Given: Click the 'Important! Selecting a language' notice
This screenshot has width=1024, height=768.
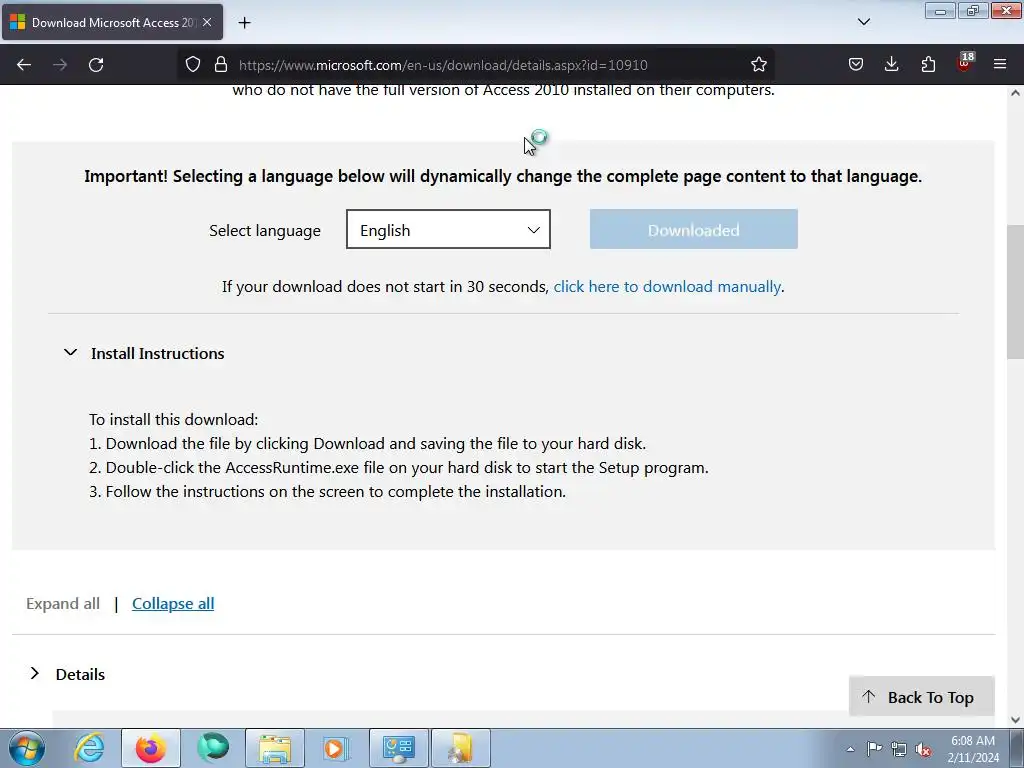Looking at the screenshot, I should coord(503,176).
